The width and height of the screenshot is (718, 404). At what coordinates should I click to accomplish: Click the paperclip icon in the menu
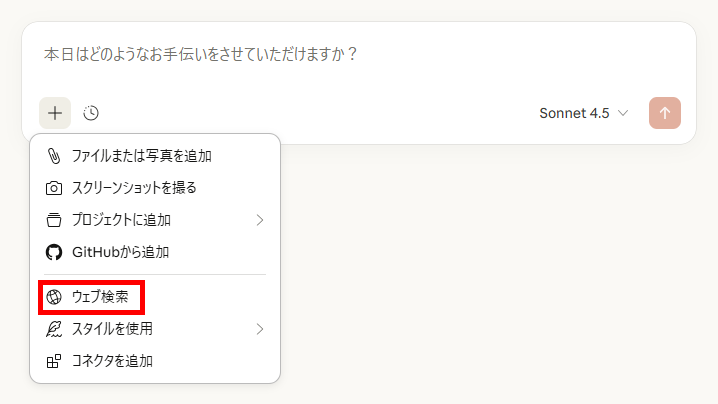tap(54, 156)
